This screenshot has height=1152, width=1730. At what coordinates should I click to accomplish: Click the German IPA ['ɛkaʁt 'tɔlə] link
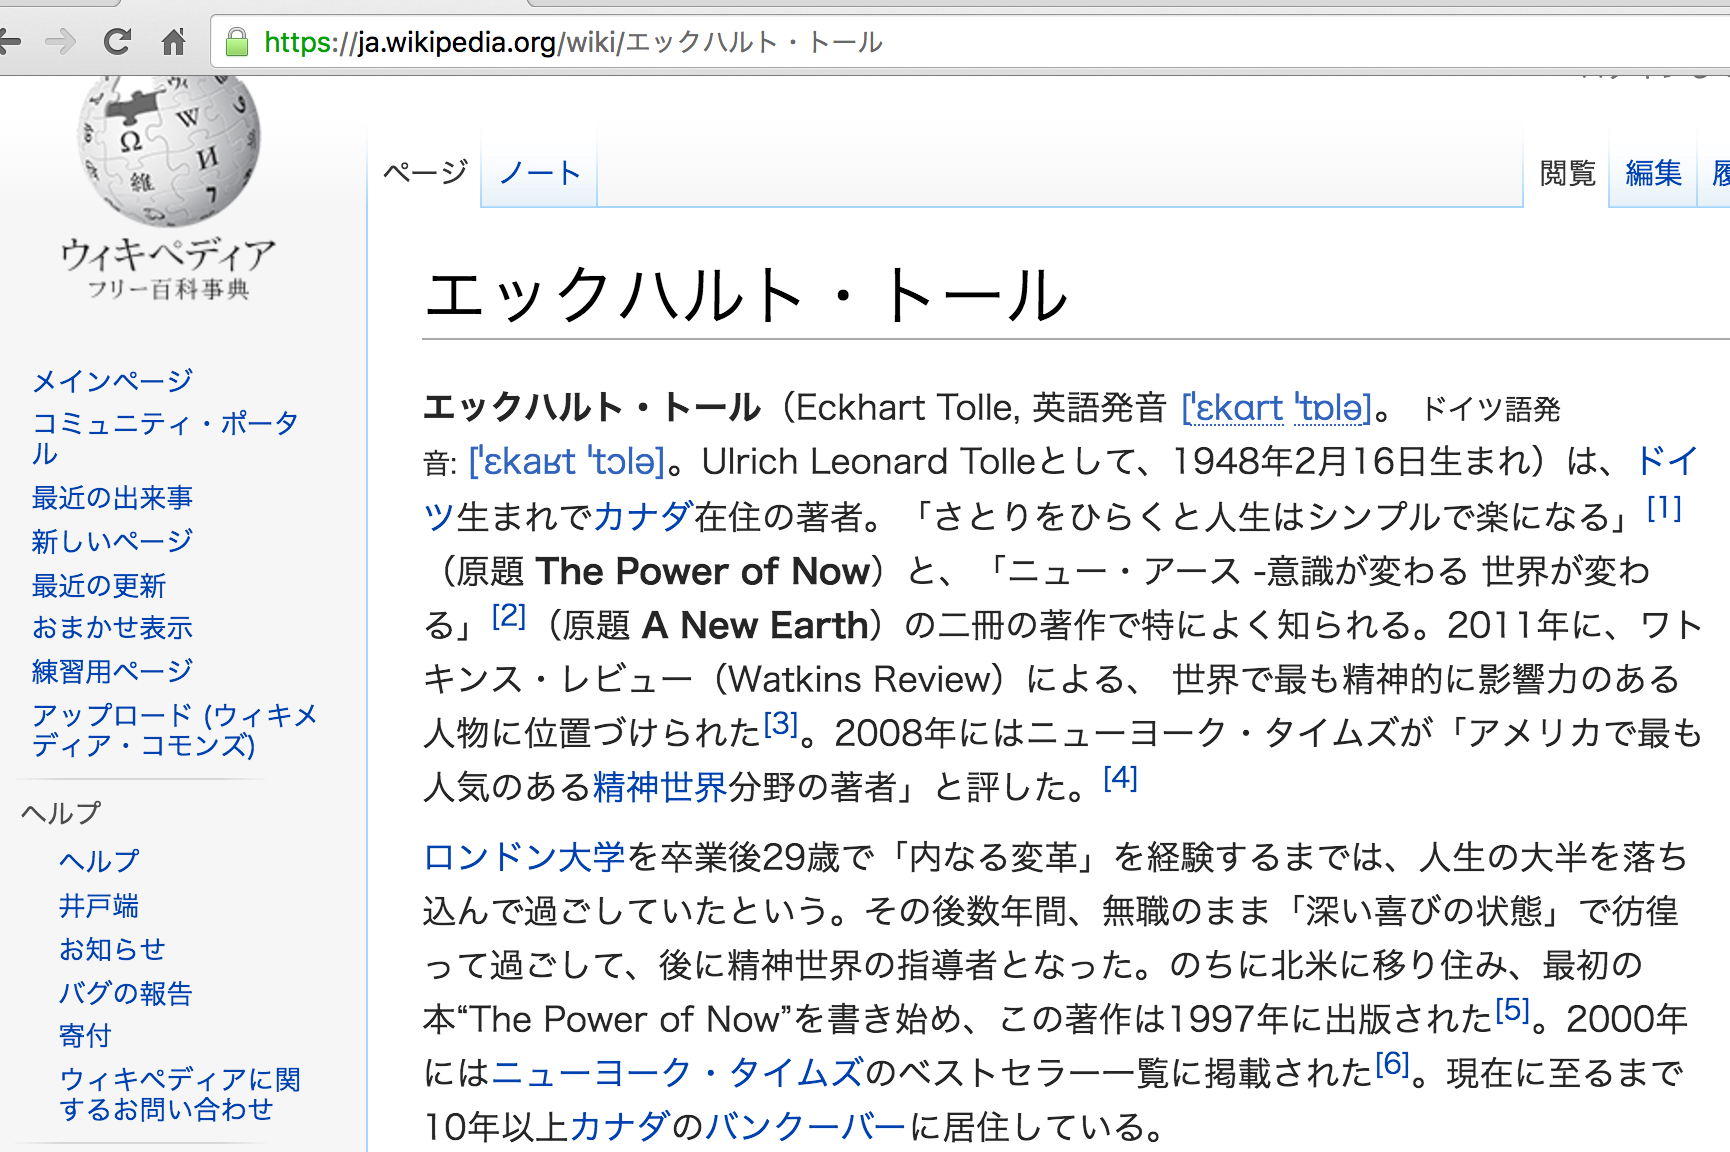point(567,462)
